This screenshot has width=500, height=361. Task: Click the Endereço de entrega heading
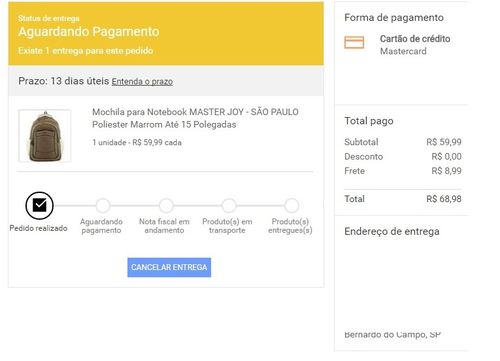pos(392,231)
